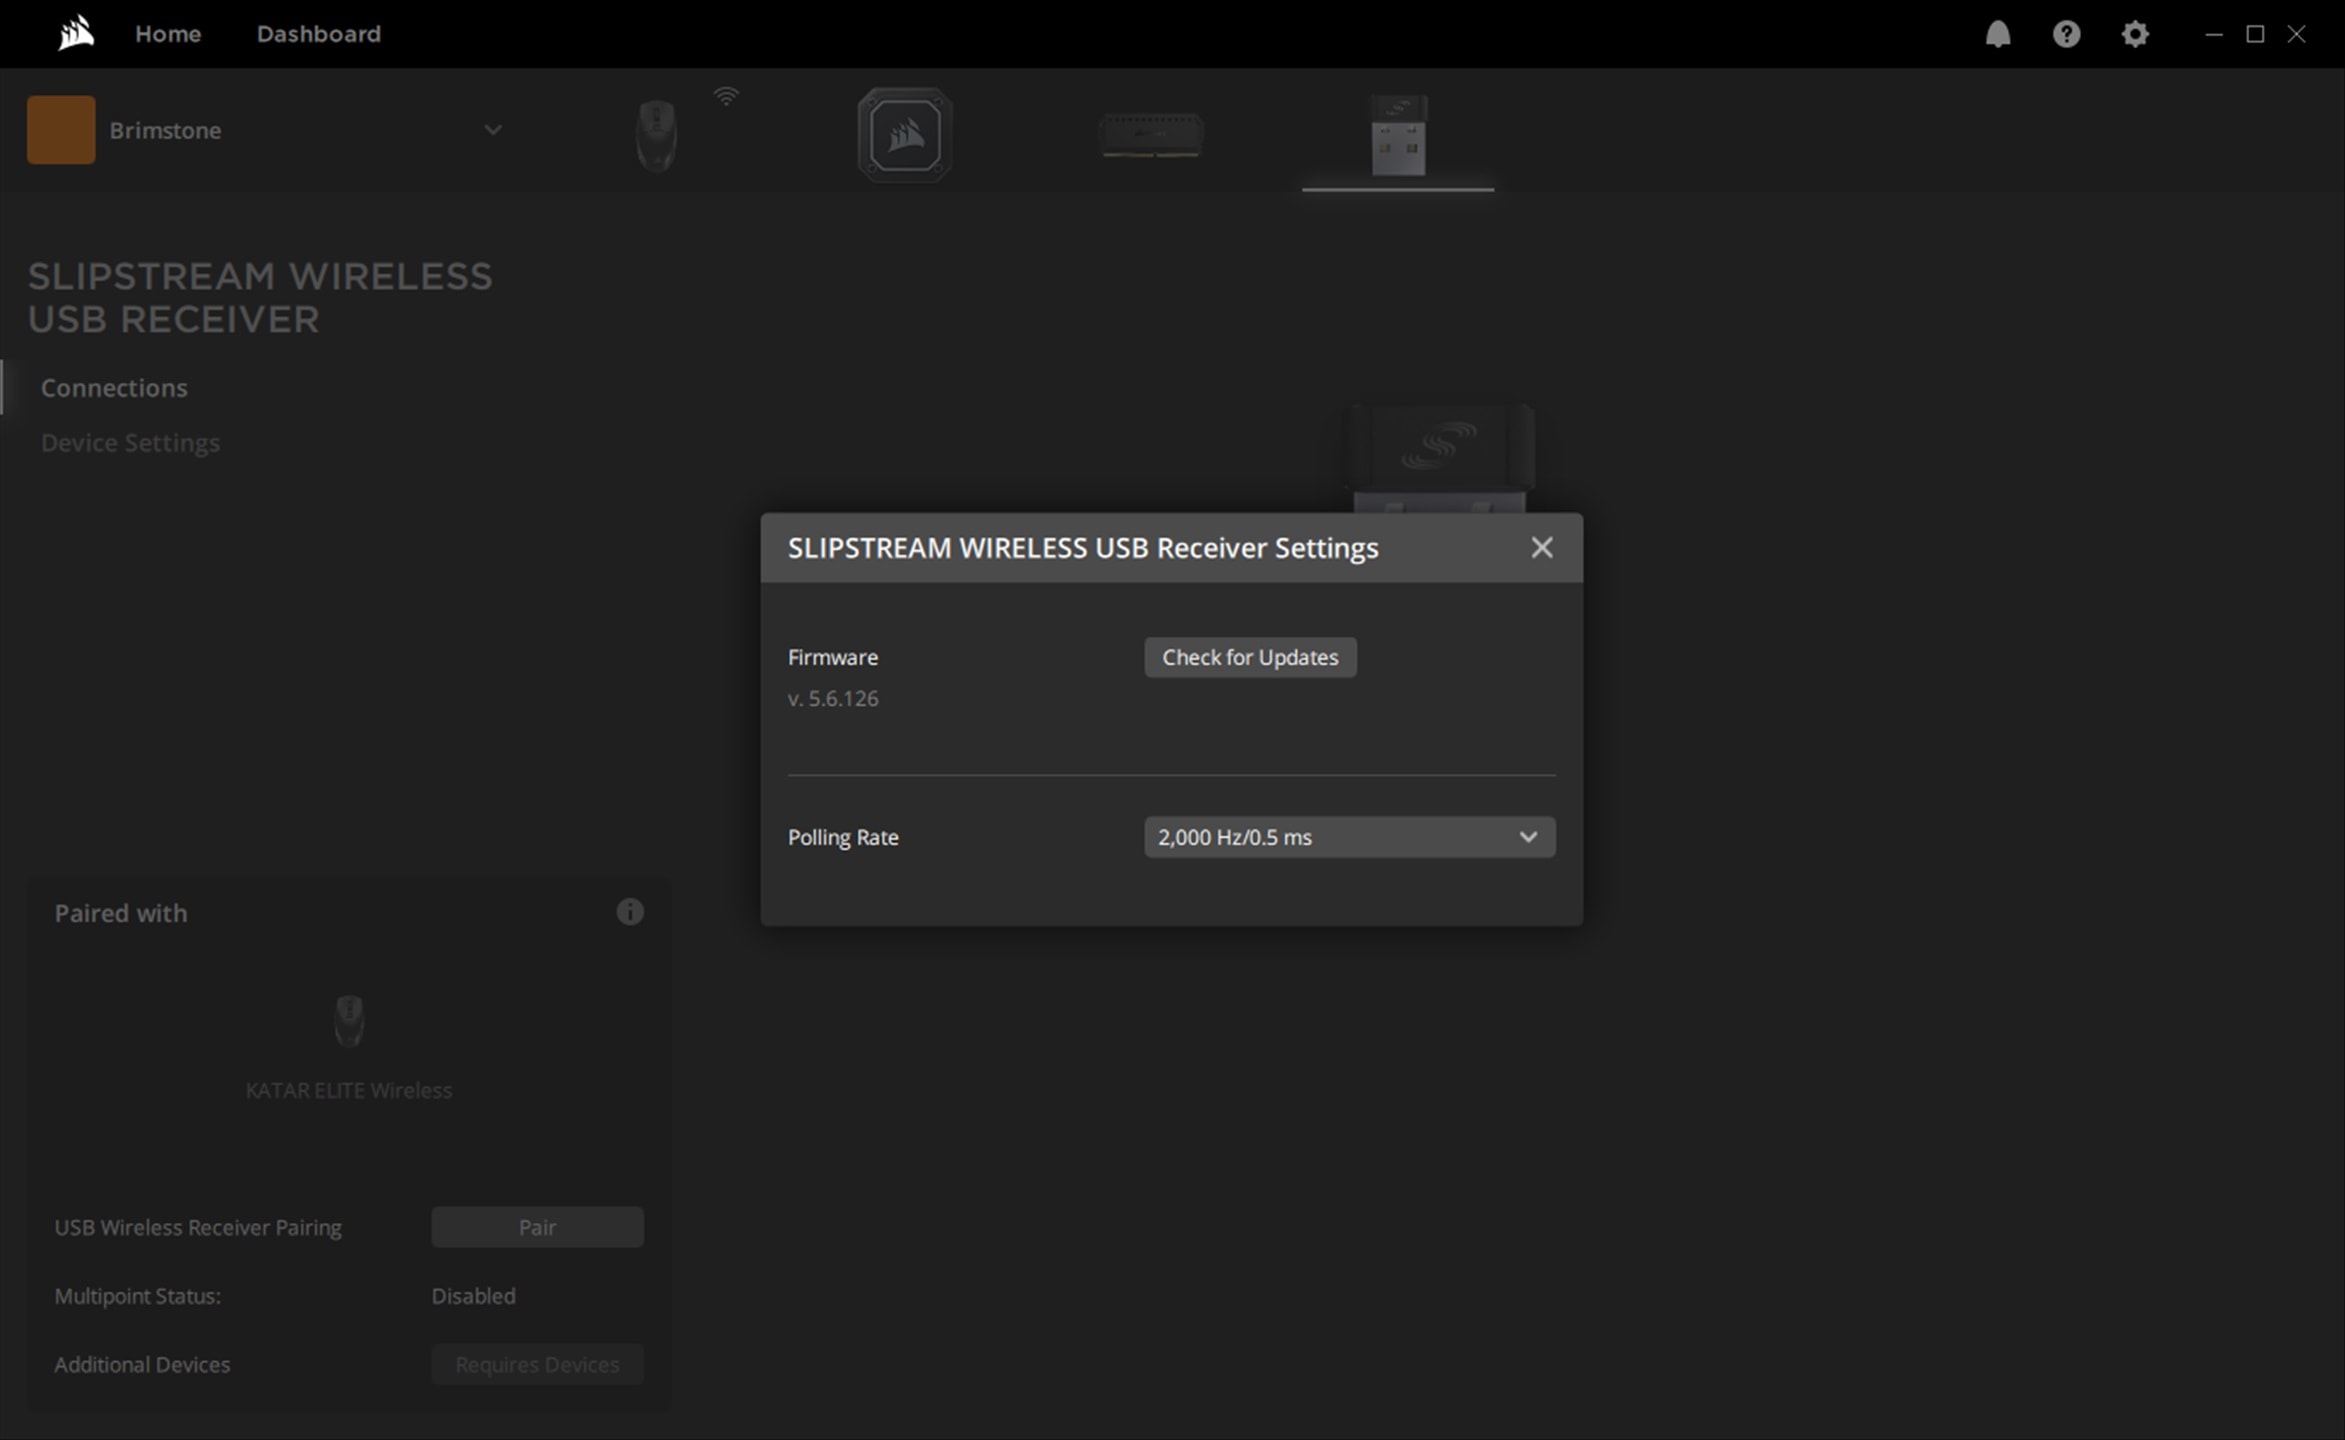Open the settings gear icon
Image resolution: width=2345 pixels, height=1440 pixels.
[2134, 34]
